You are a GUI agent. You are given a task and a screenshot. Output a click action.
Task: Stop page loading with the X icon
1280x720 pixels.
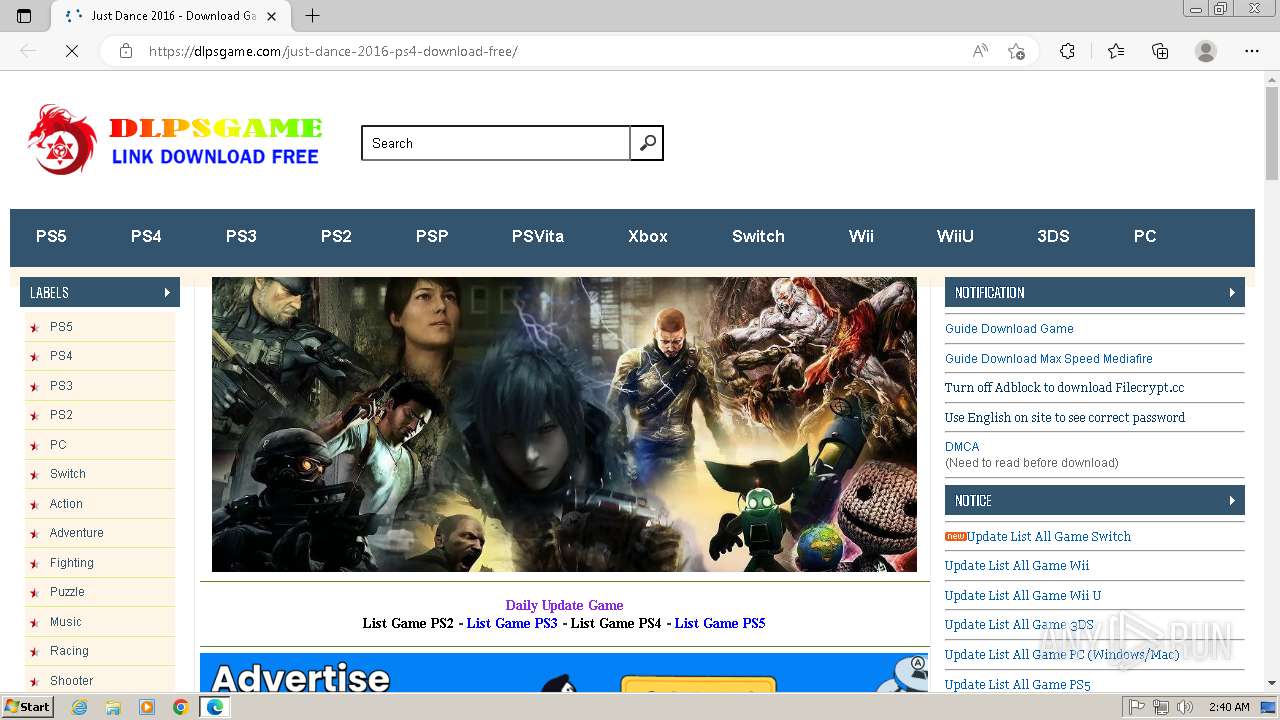coord(72,51)
